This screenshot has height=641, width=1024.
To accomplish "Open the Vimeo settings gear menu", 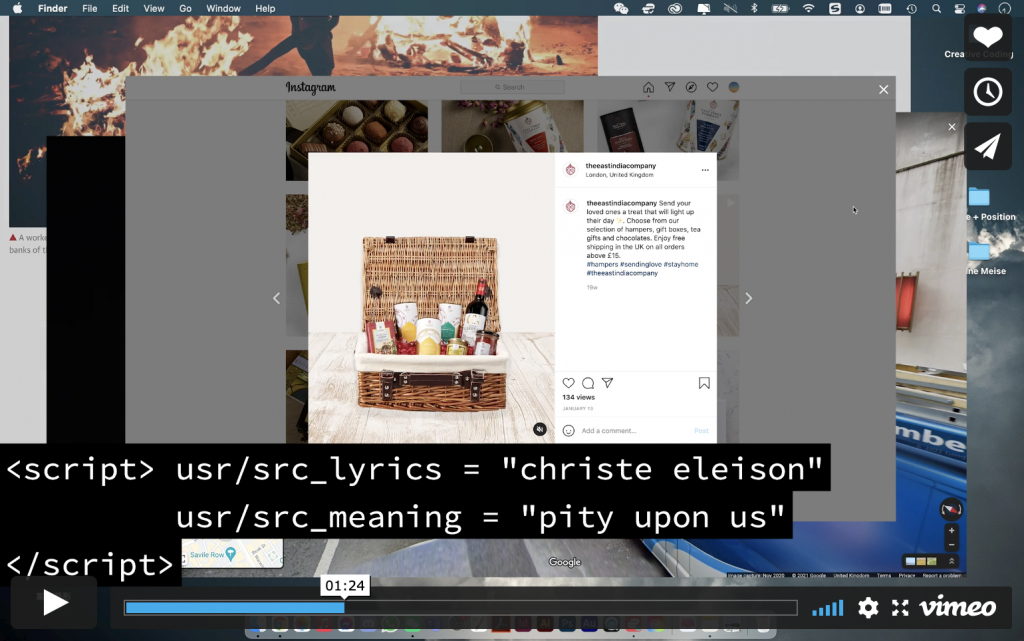I will (x=868, y=608).
